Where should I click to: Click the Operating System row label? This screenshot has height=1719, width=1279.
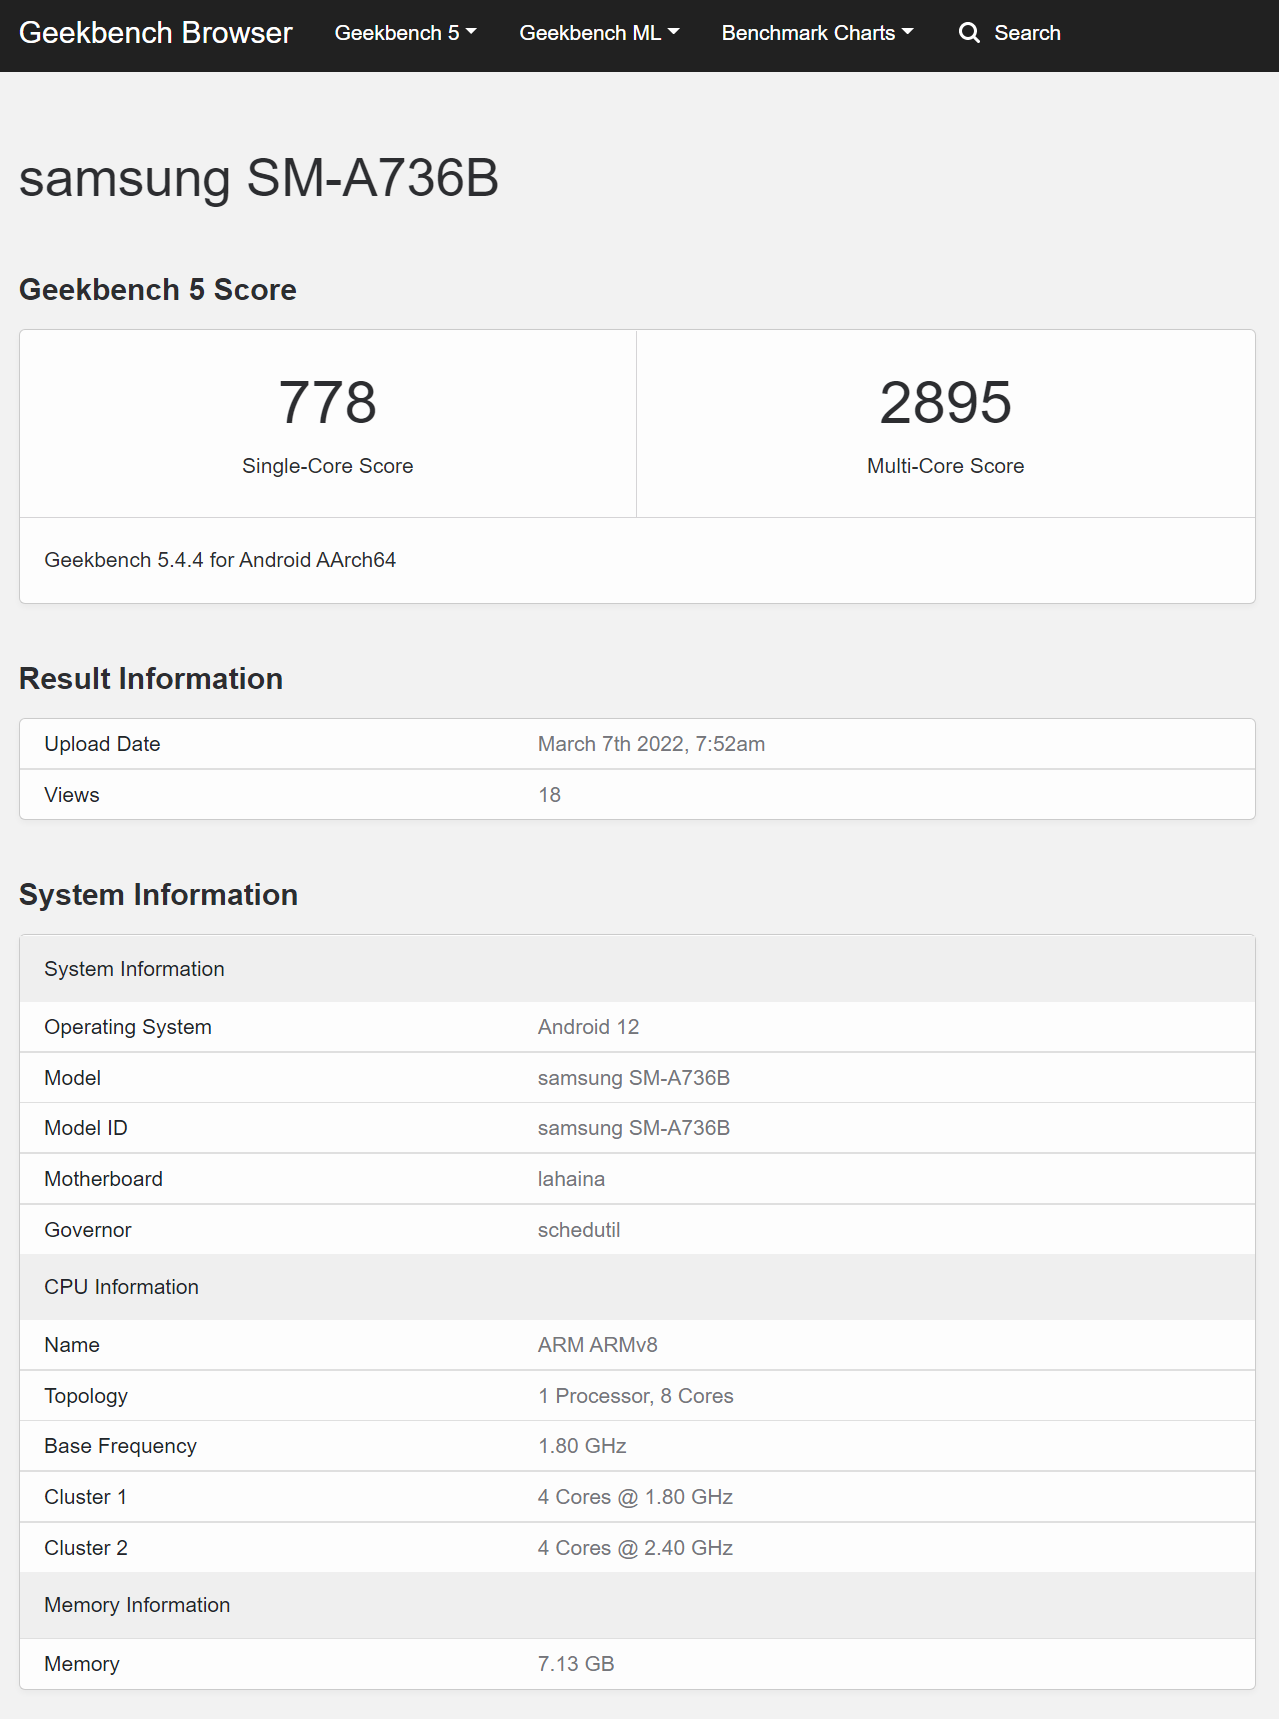[x=128, y=1027]
